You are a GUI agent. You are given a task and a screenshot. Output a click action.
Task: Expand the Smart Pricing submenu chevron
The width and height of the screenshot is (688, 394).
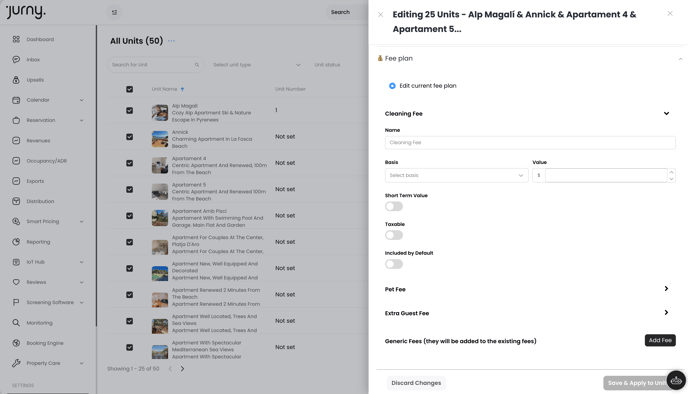81,222
